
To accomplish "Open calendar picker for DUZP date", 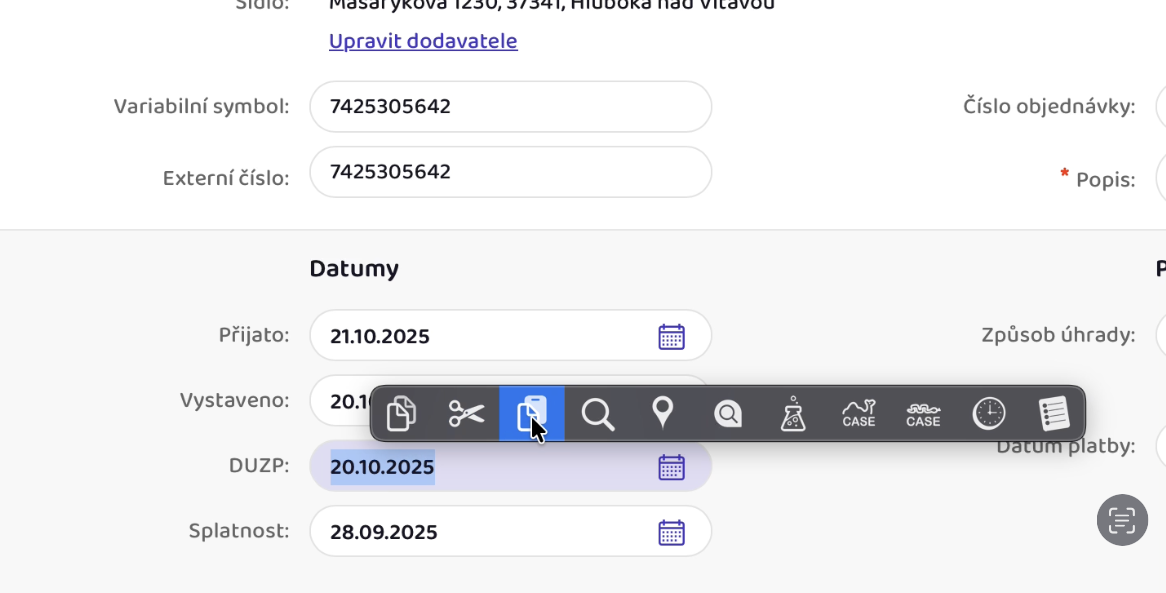I will (671, 467).
